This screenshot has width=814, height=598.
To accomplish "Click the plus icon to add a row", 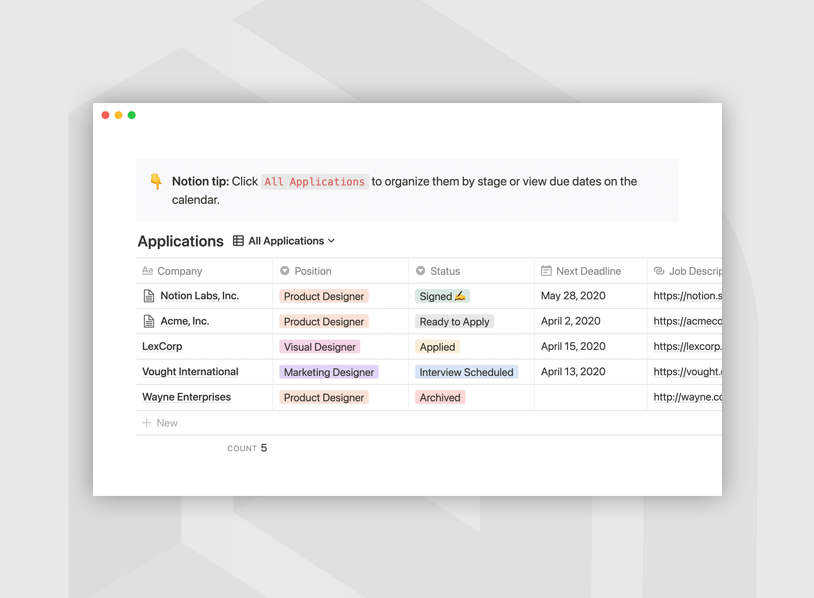I will [147, 423].
